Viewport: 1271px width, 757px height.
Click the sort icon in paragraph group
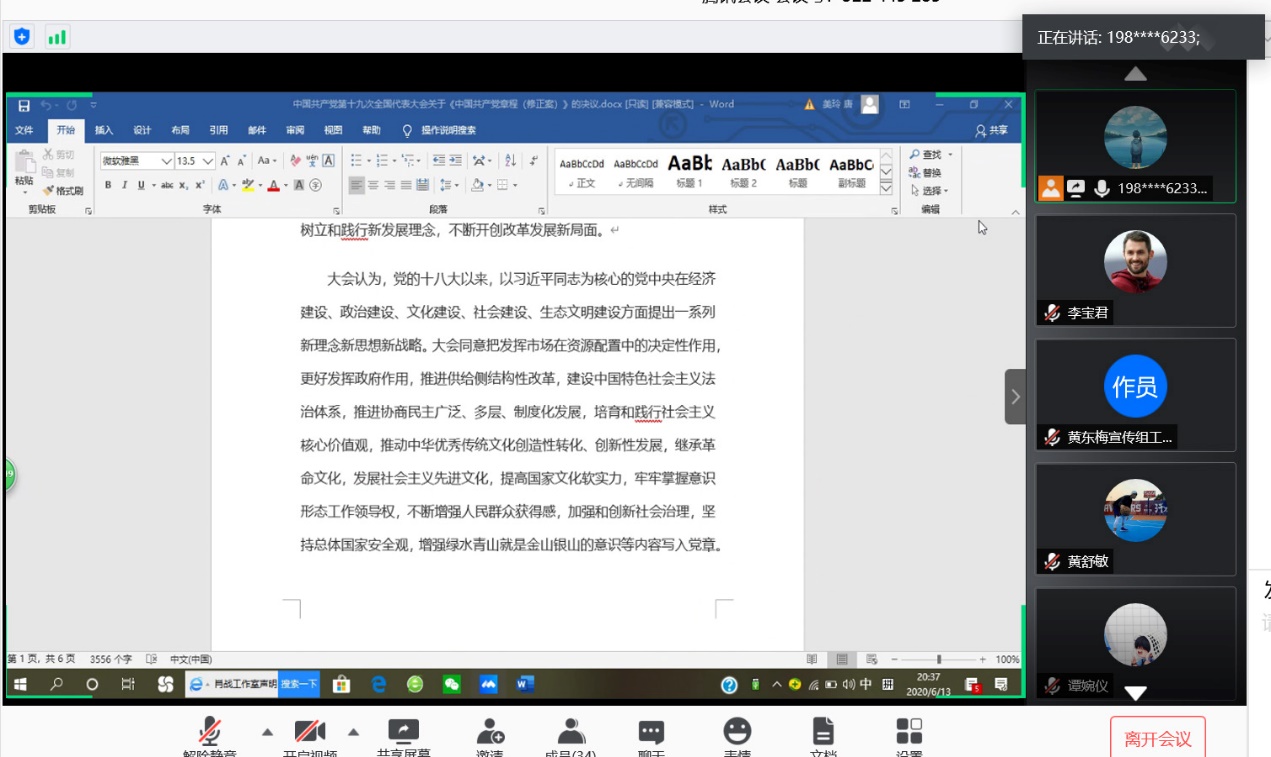tap(510, 160)
